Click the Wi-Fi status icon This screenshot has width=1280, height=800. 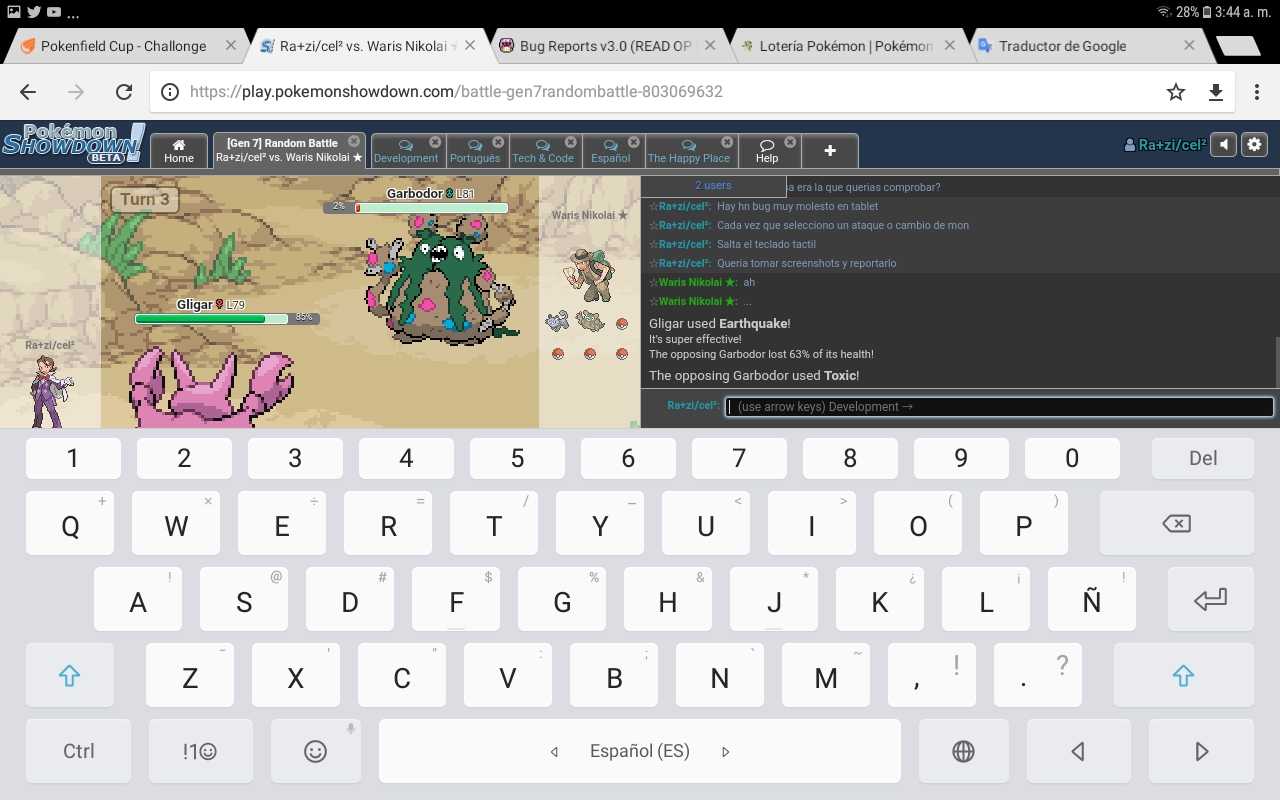(x=1163, y=12)
